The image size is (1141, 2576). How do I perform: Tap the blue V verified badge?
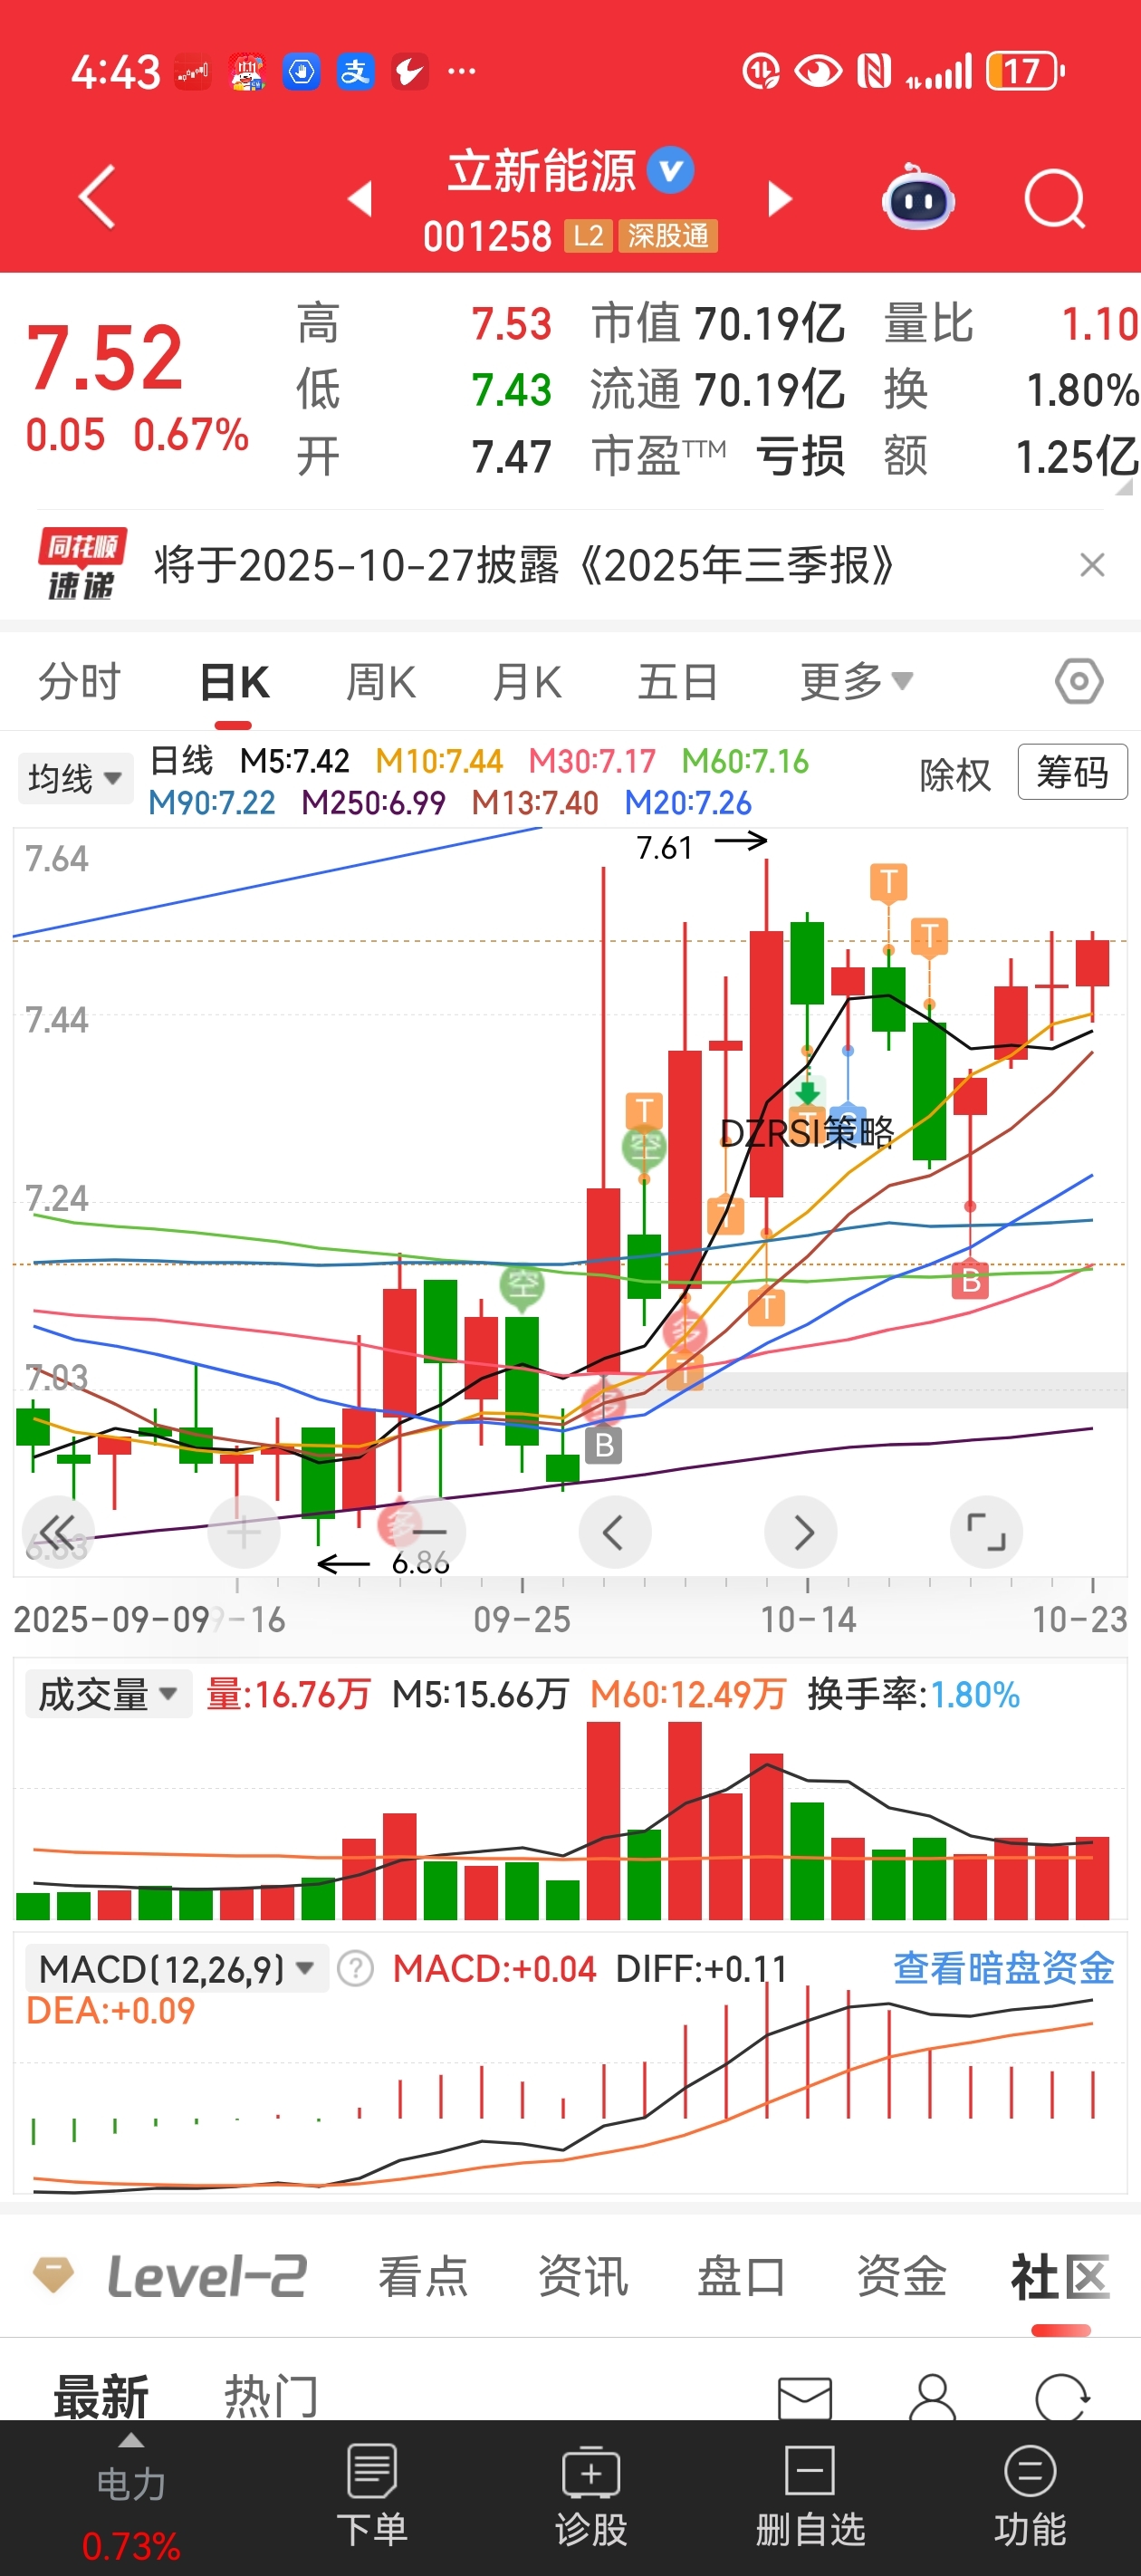point(670,170)
